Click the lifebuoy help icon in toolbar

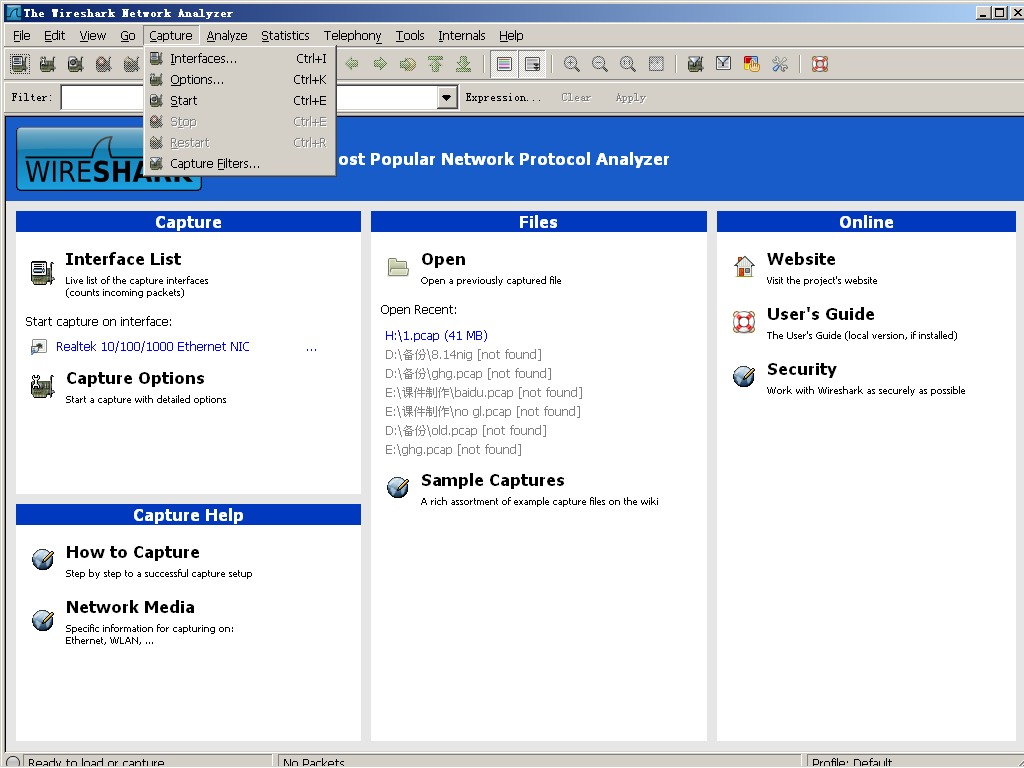click(820, 64)
